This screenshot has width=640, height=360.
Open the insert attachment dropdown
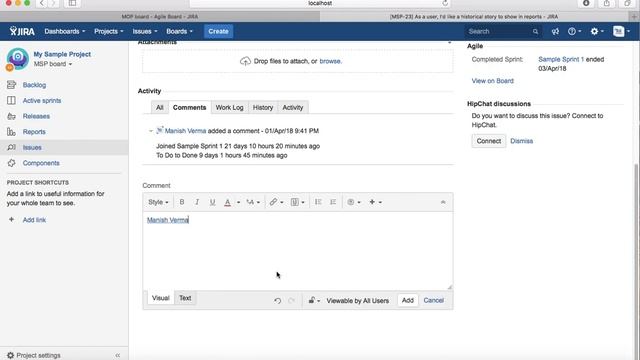pos(298,202)
